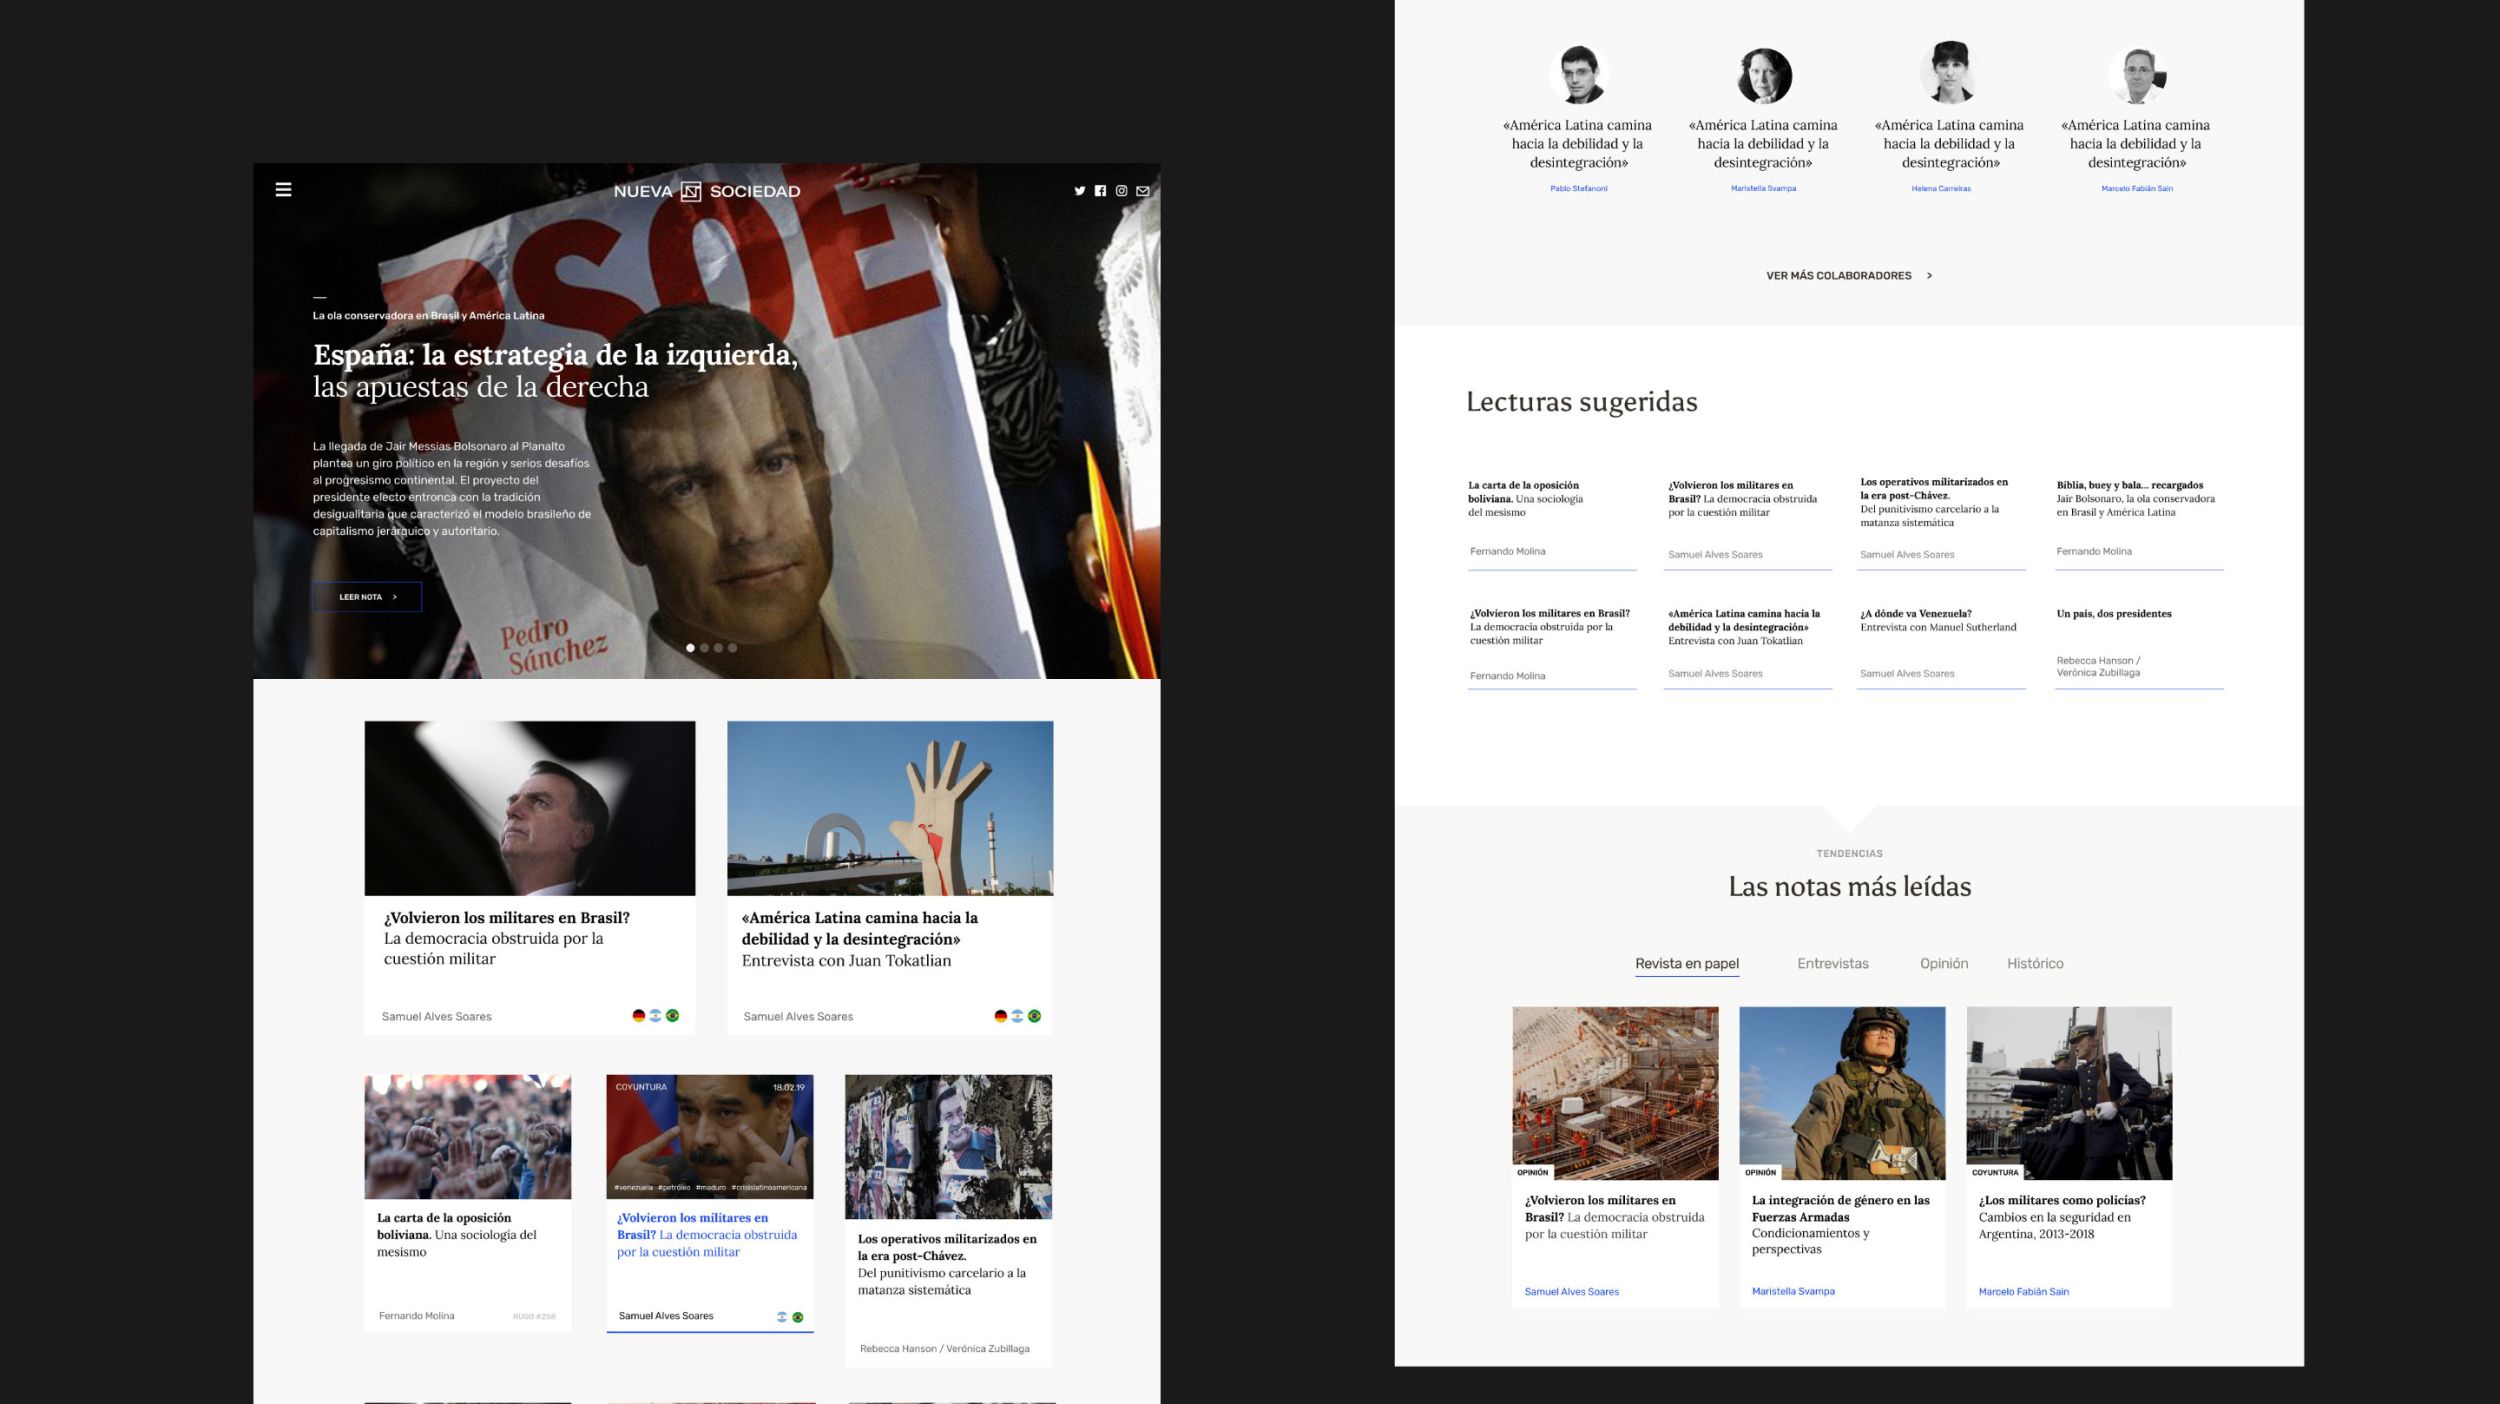
Task: Open the Histórico tab
Action: tap(2034, 963)
